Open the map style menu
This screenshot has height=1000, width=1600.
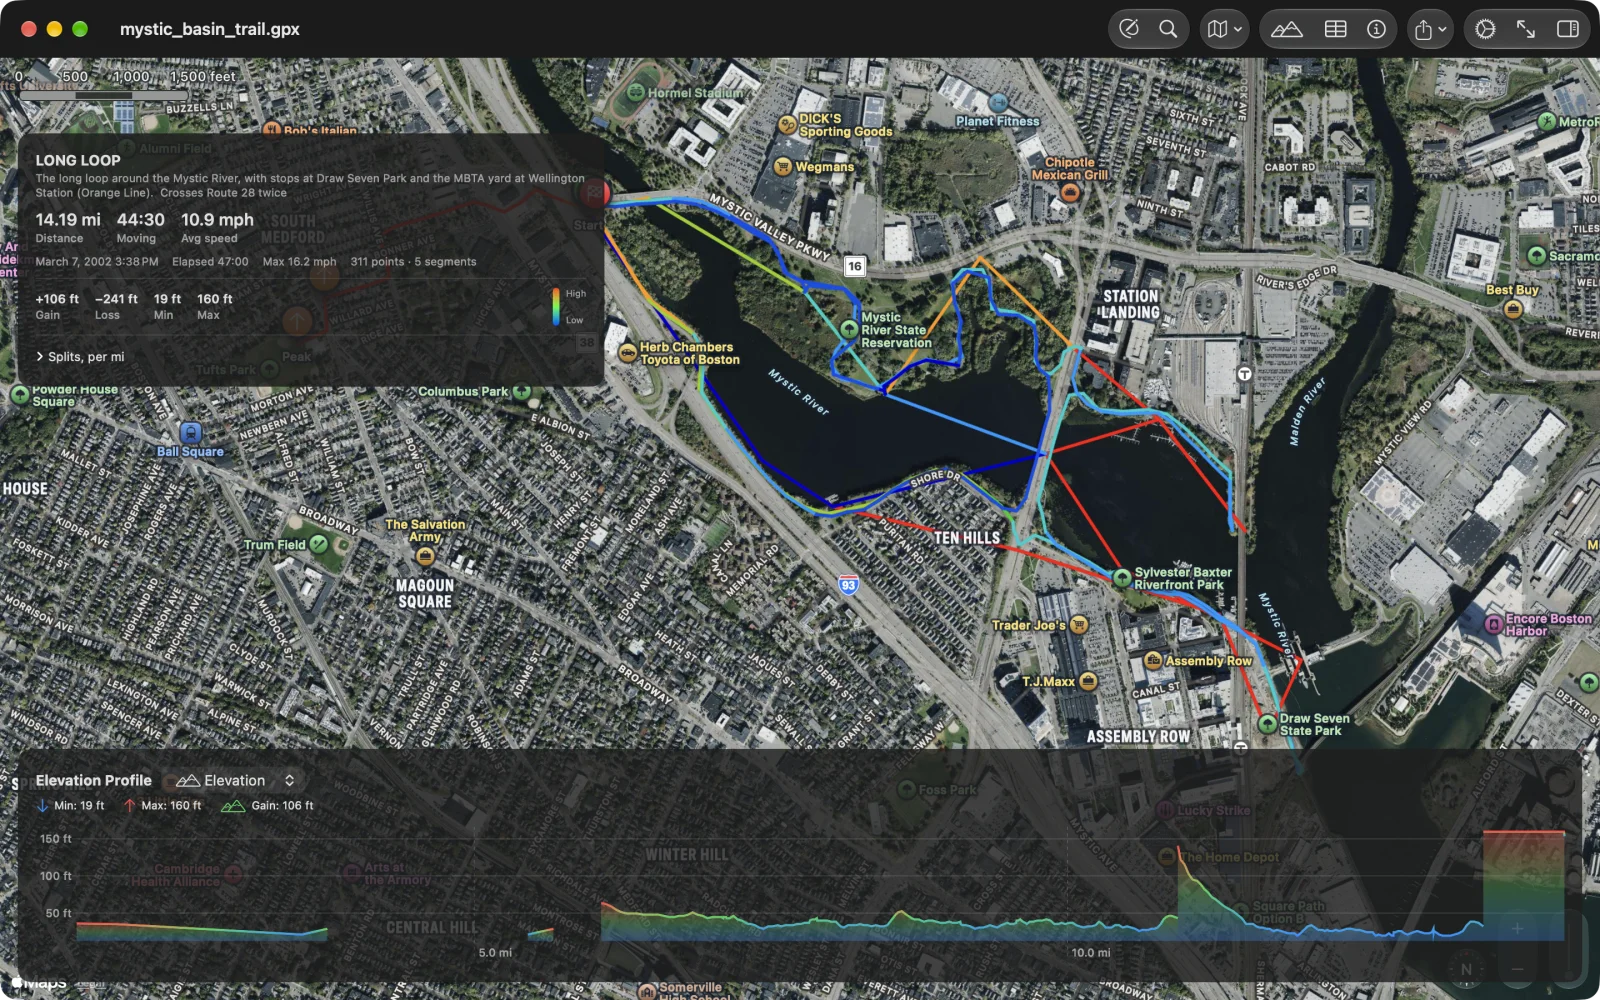(x=1224, y=29)
